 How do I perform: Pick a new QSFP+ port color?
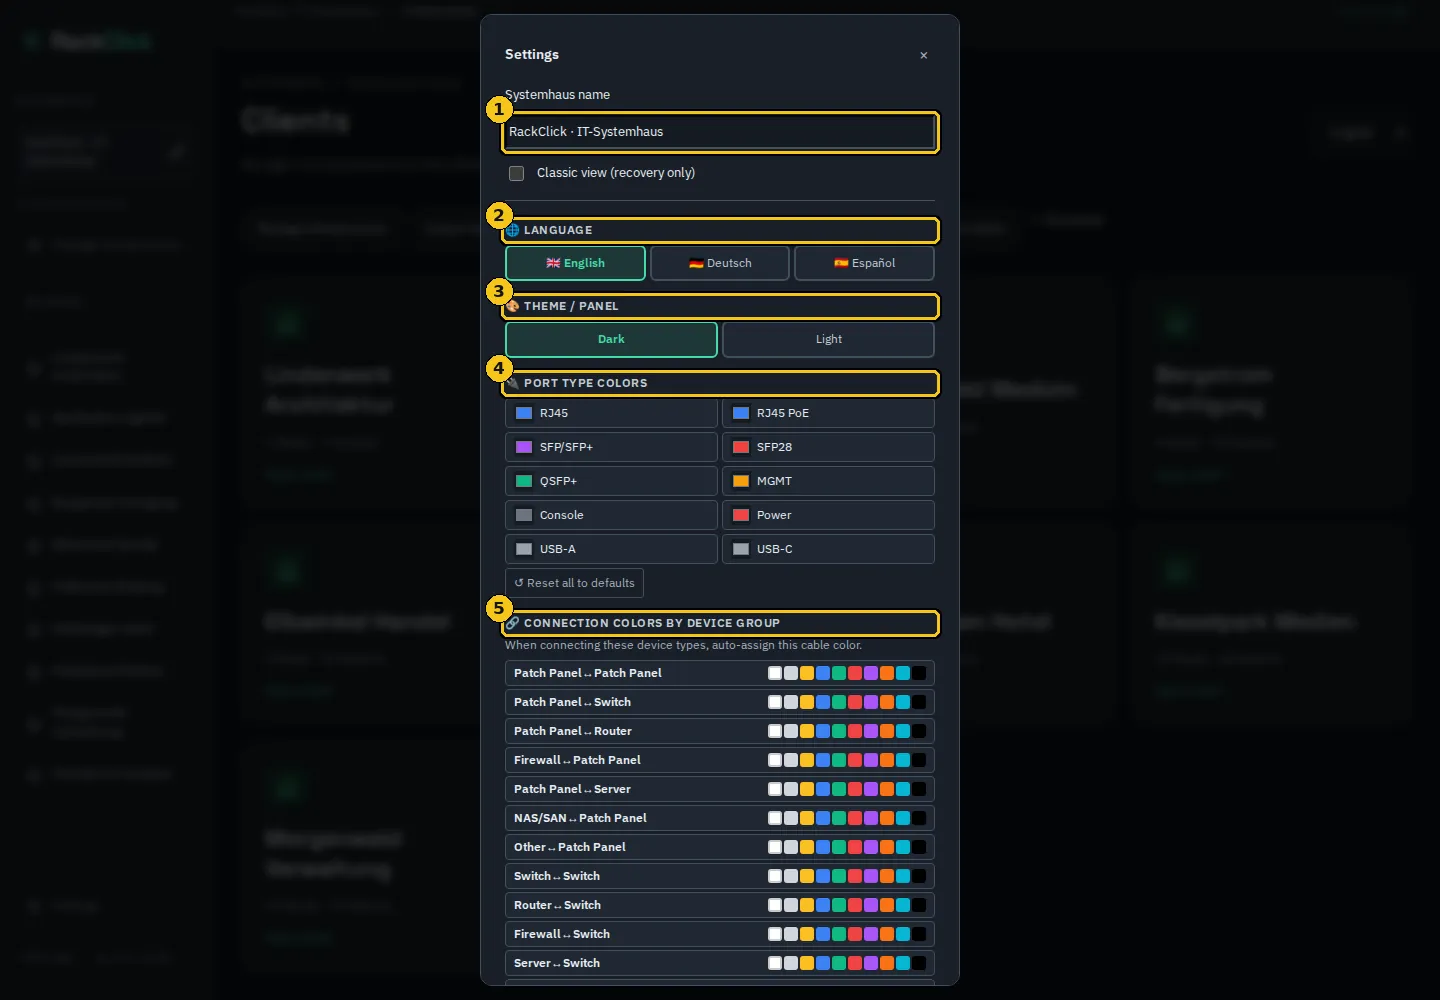click(524, 481)
